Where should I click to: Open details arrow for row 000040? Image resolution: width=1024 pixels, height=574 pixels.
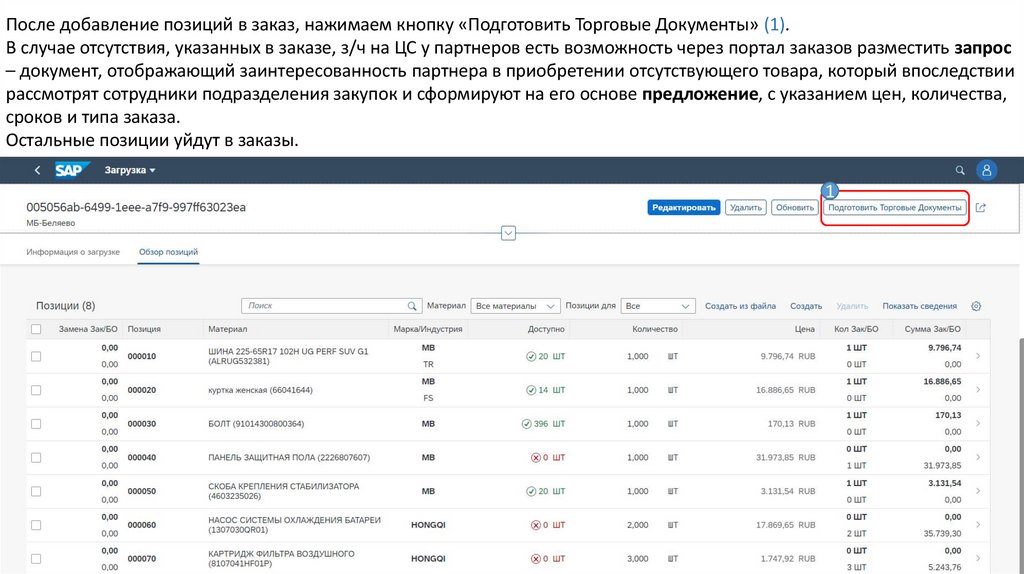coord(978,457)
